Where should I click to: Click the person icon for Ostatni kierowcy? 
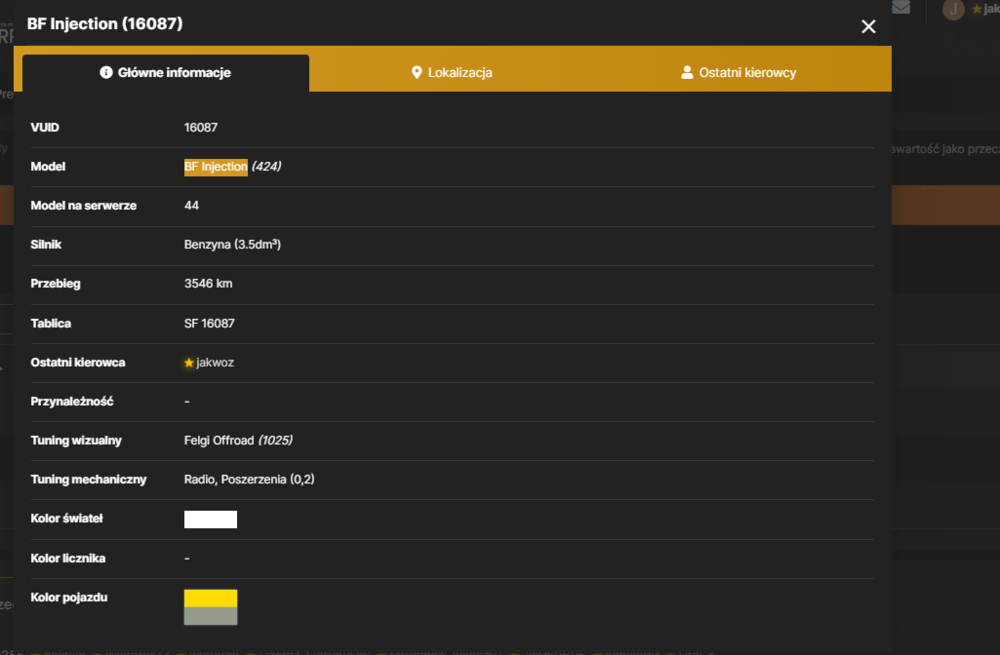(x=687, y=72)
